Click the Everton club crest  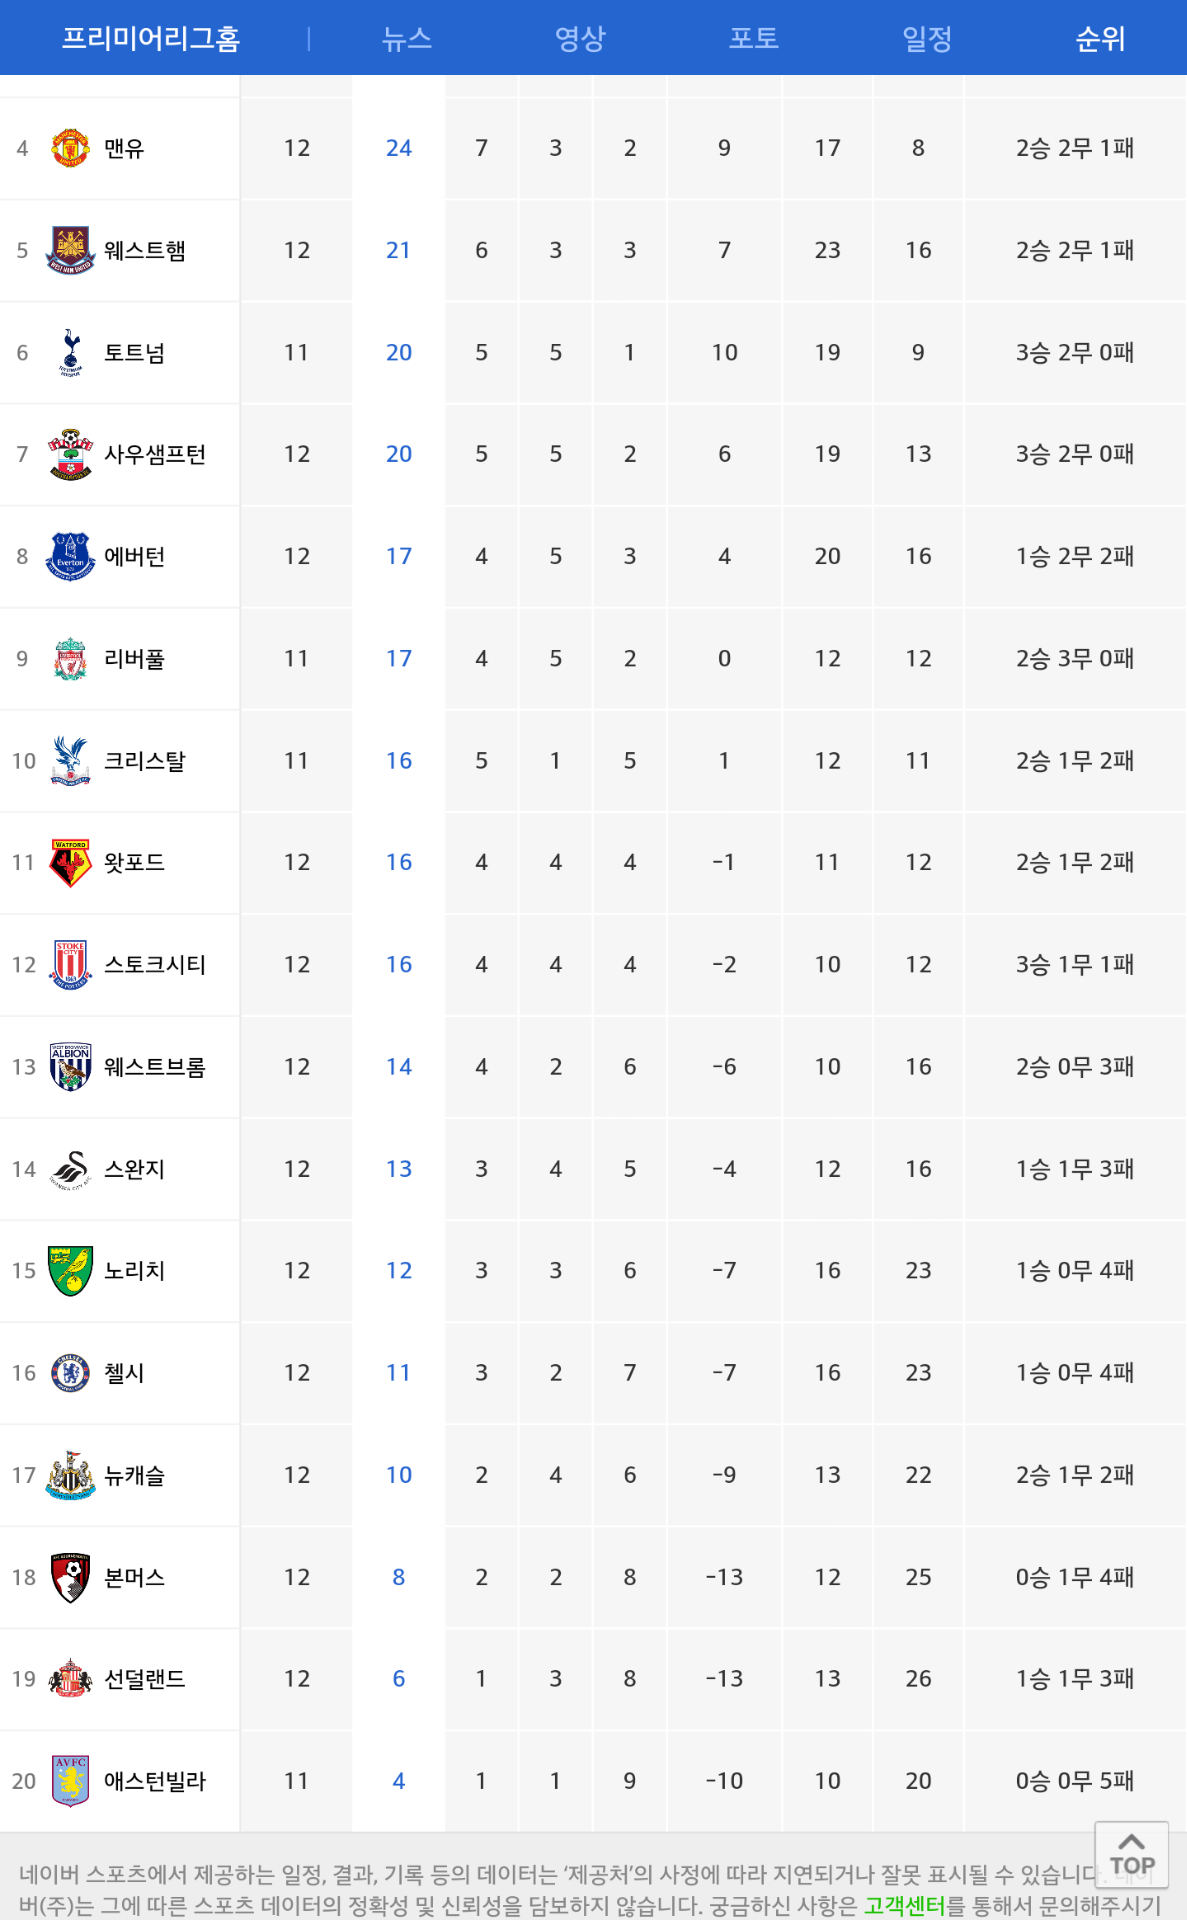pyautogui.click(x=70, y=556)
